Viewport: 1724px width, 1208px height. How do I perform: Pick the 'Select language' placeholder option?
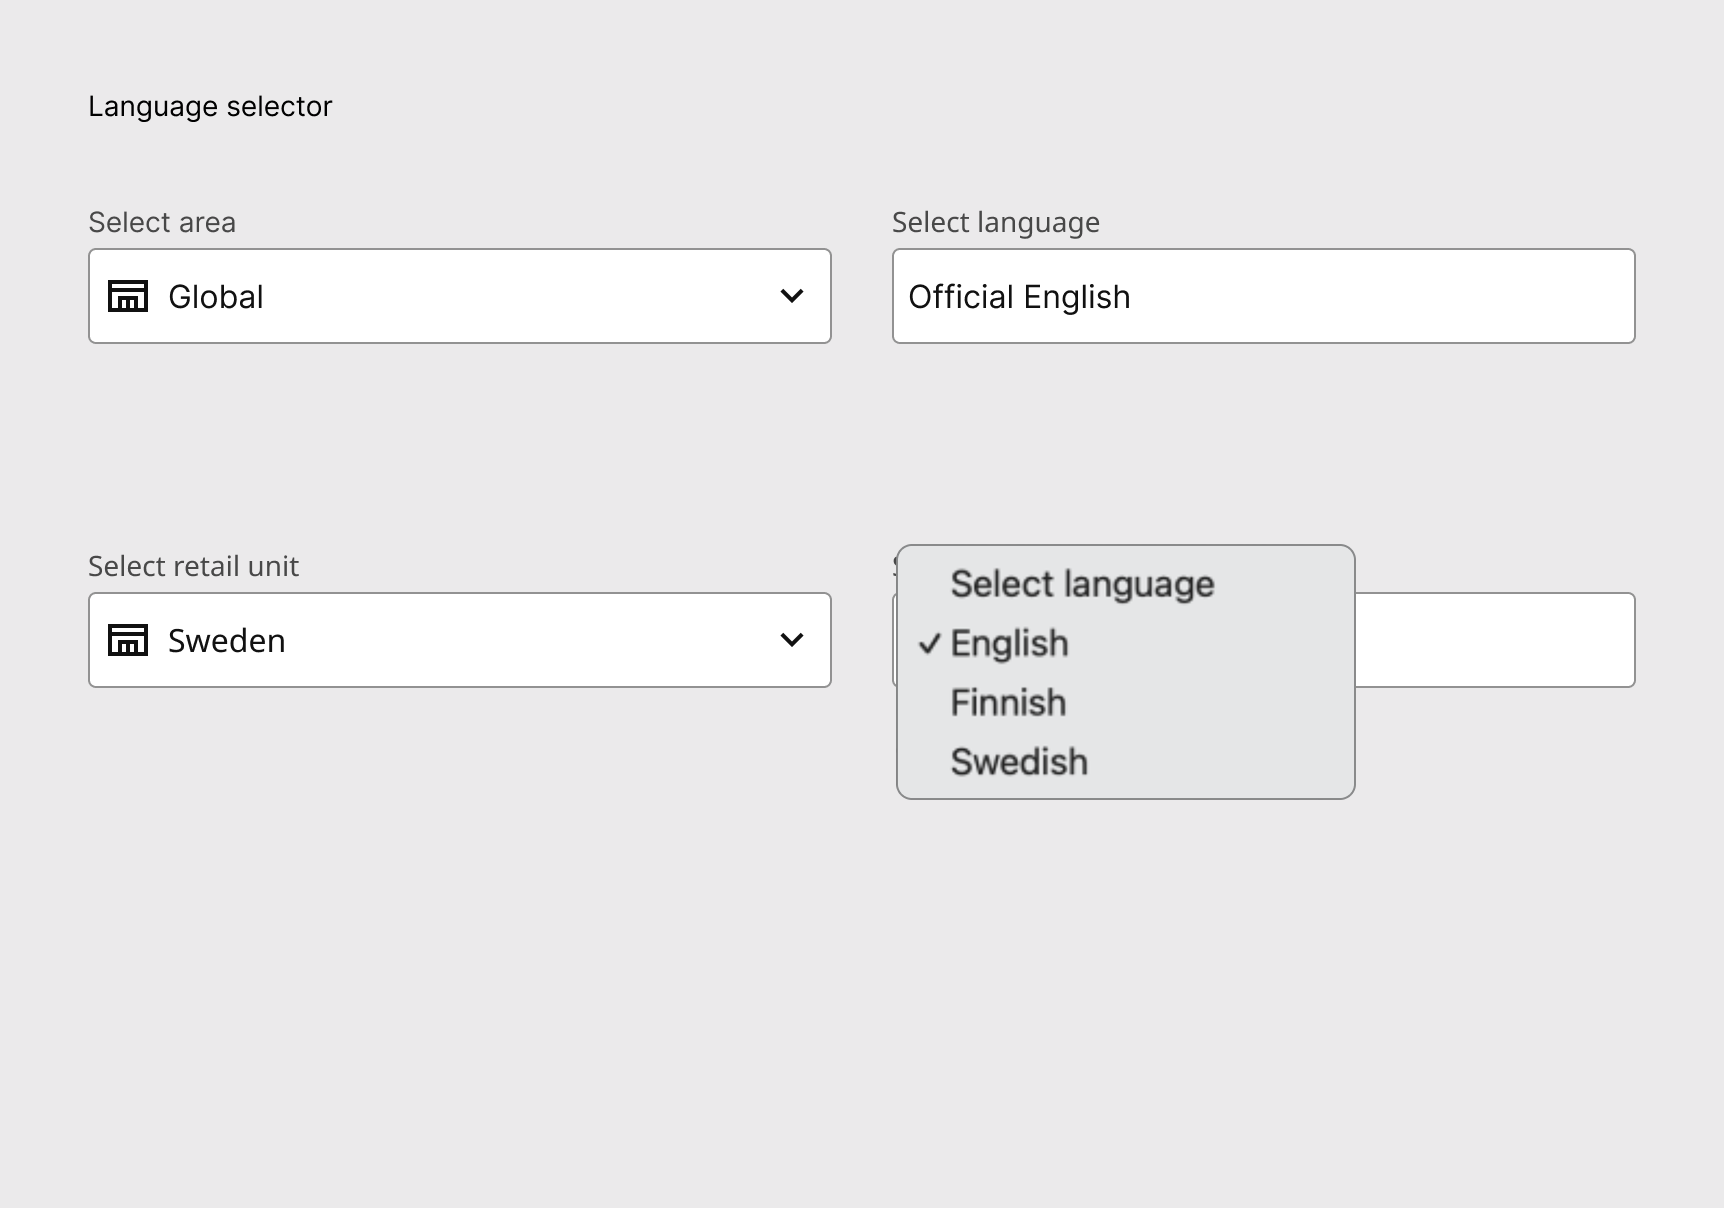(x=1082, y=584)
